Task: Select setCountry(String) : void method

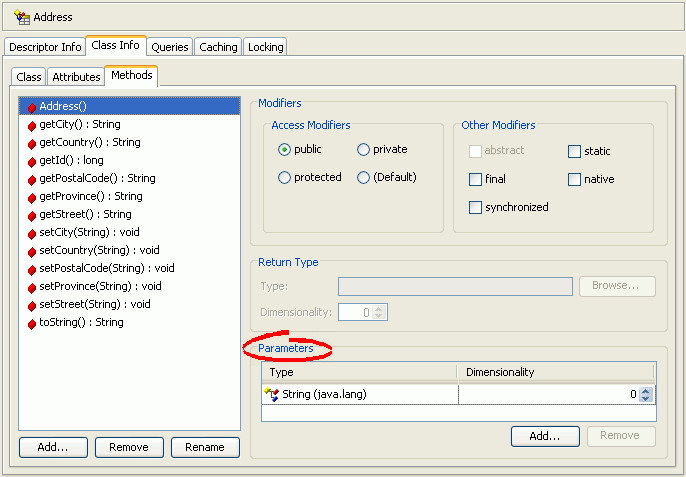Action: [130, 250]
